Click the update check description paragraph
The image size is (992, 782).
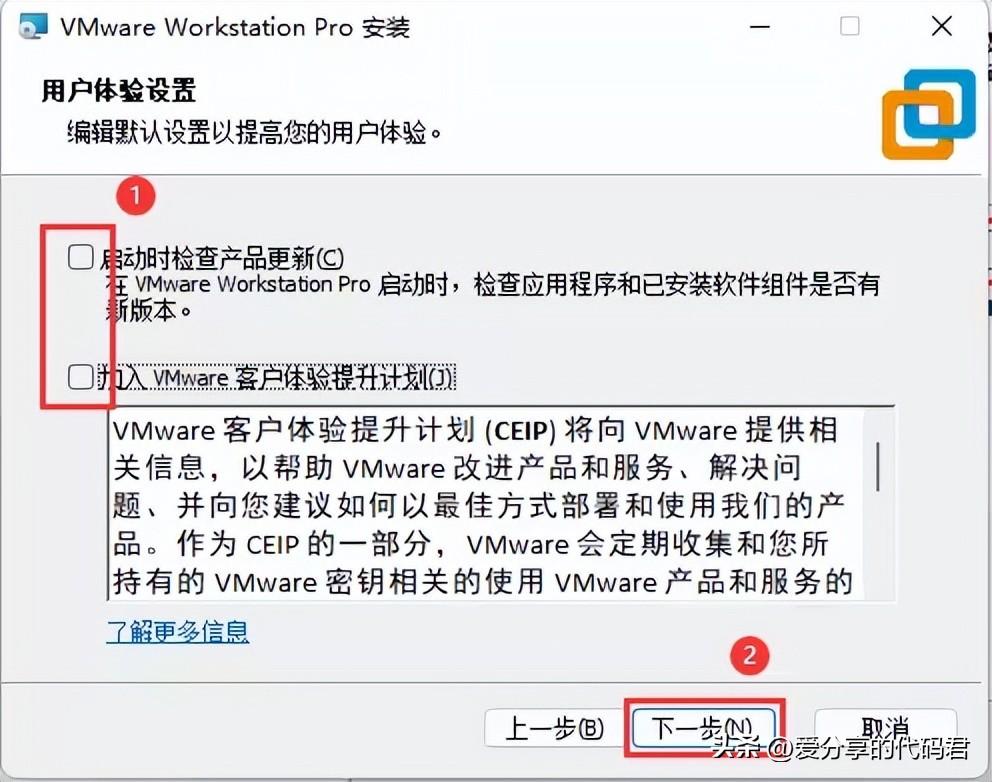pos(492,297)
